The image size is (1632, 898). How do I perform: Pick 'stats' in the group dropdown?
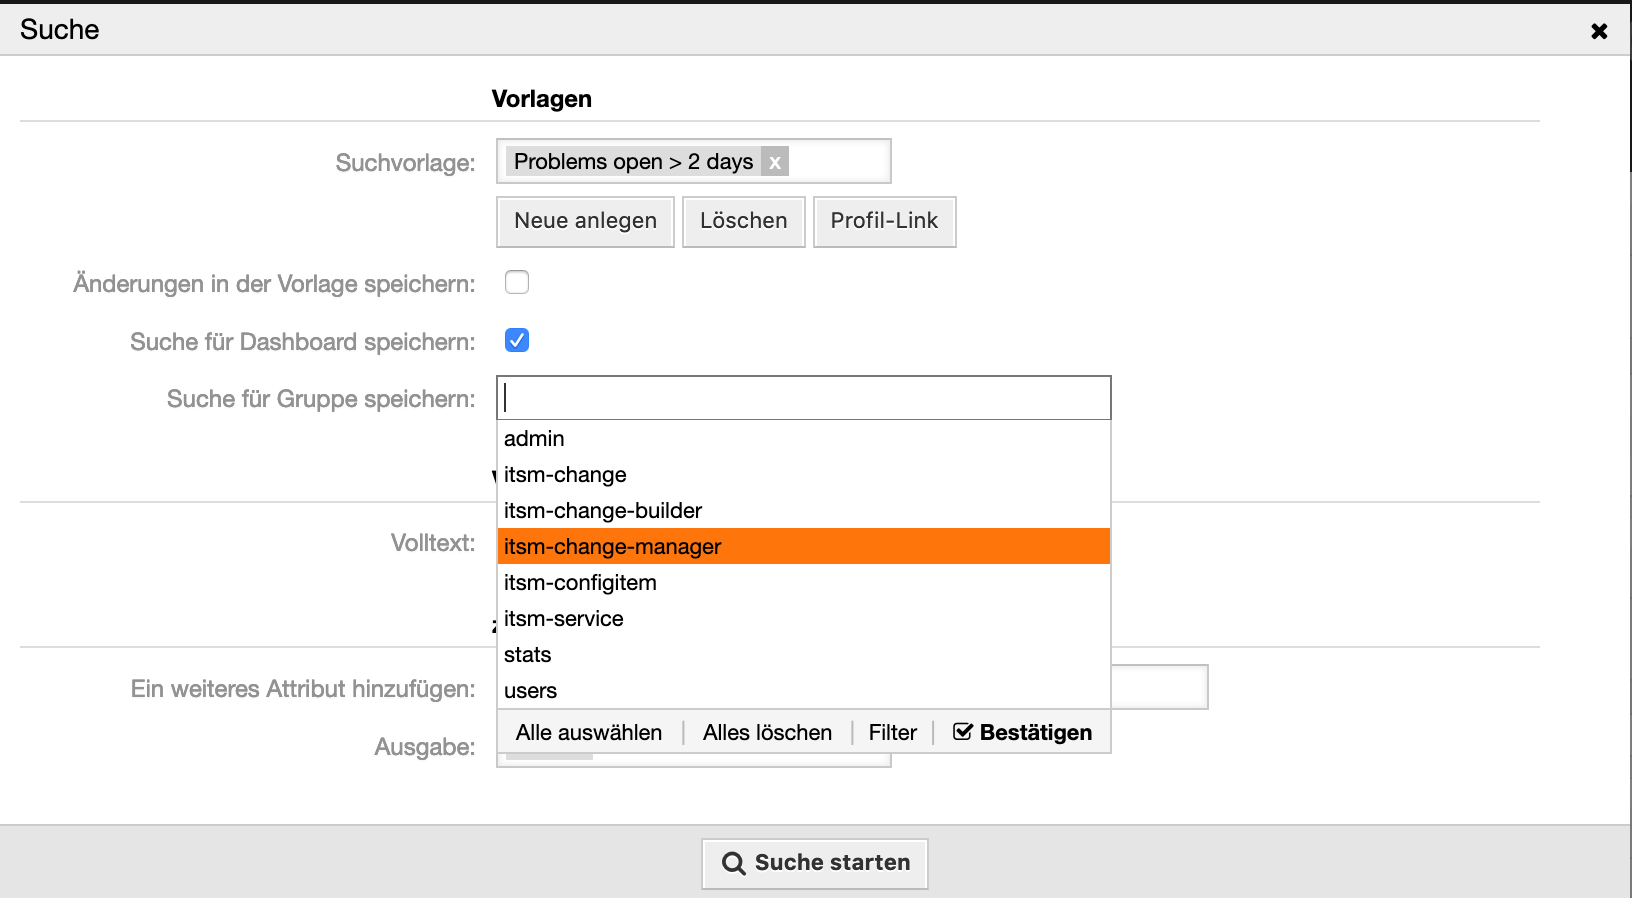[528, 655]
